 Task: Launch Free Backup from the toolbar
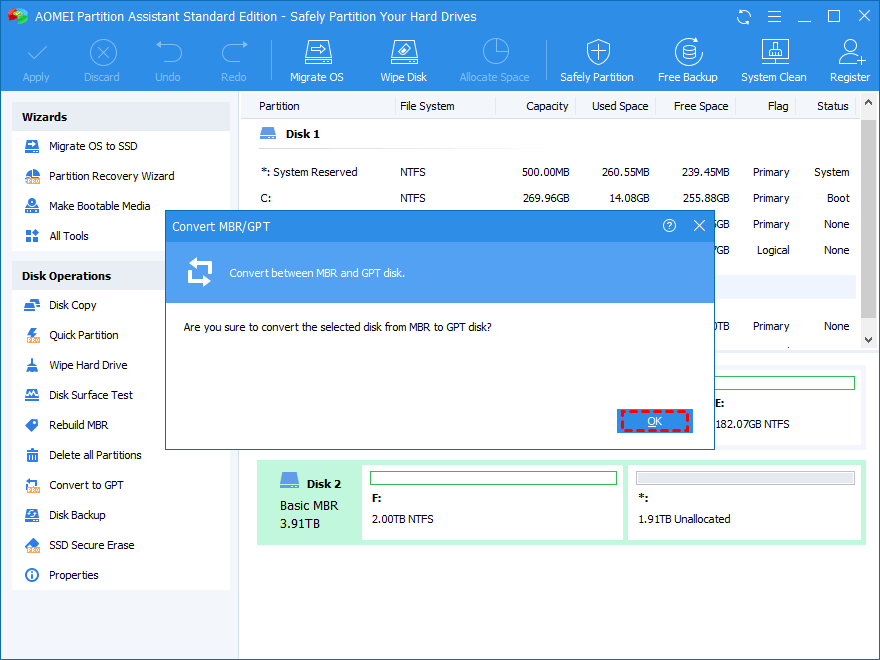tap(688, 61)
